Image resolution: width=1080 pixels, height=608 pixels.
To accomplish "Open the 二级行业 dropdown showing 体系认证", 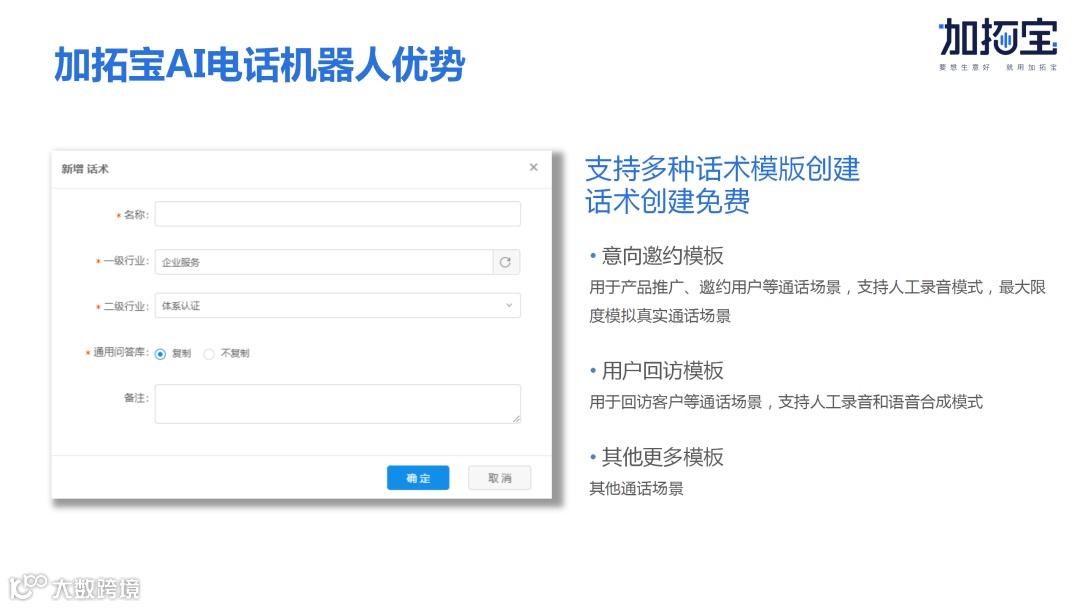I will [x=338, y=306].
